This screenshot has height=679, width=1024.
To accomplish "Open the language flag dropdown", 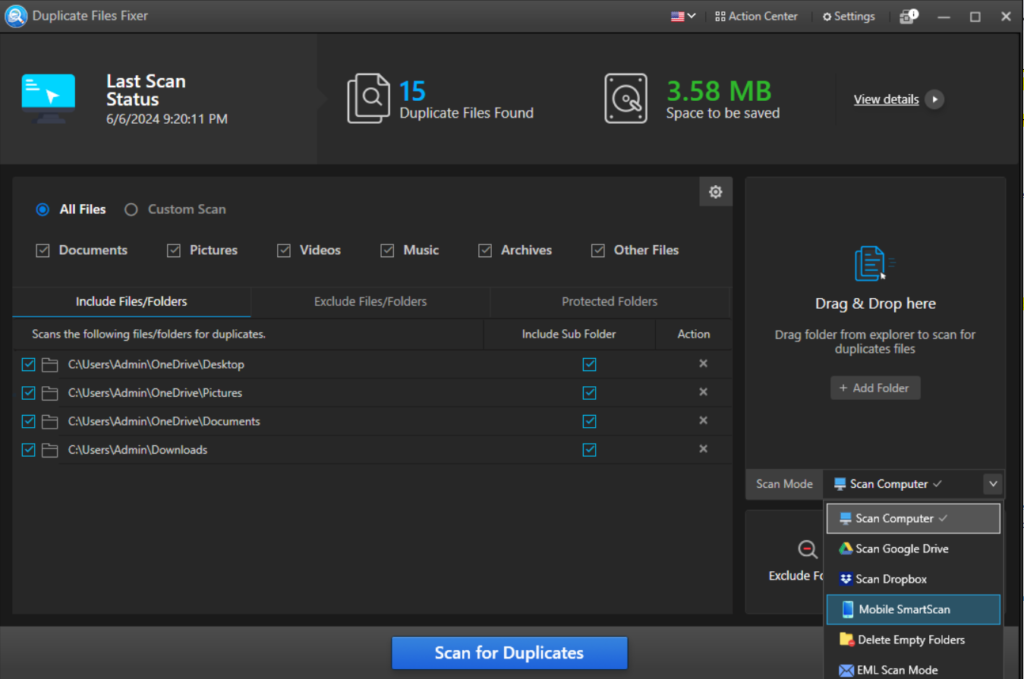I will pyautogui.click(x=684, y=17).
